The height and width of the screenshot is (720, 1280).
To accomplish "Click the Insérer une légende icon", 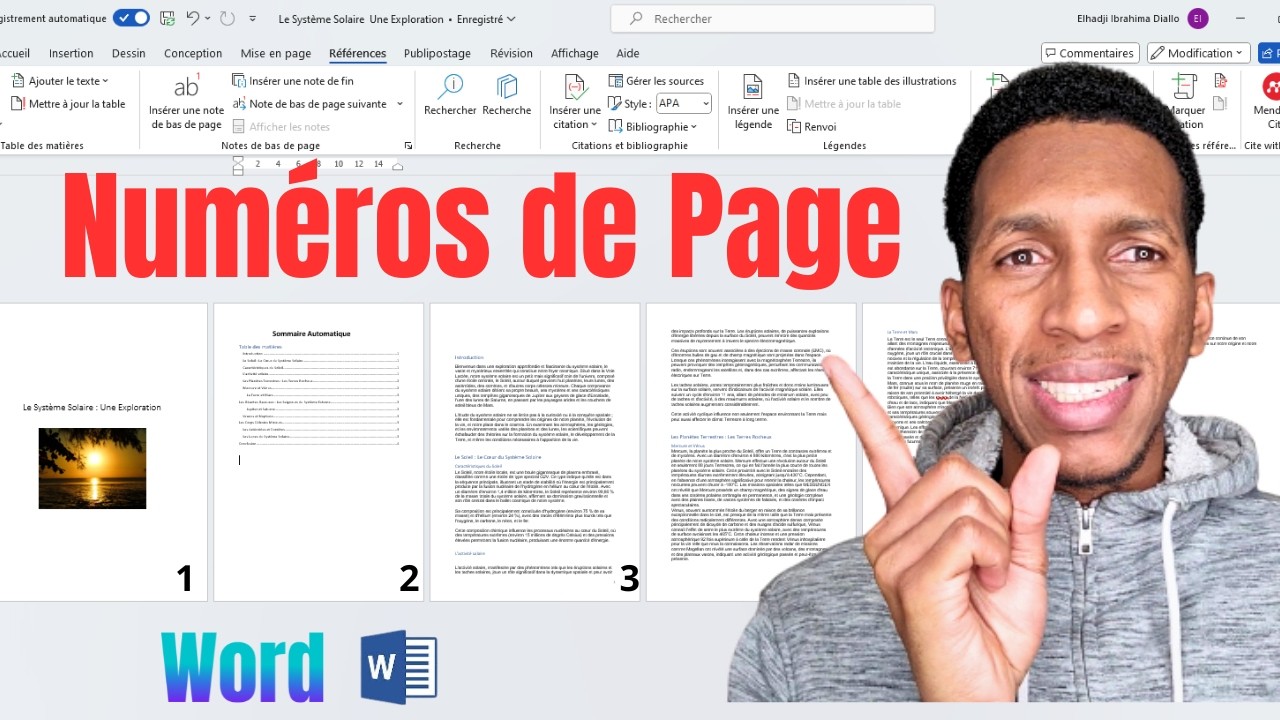I will click(753, 87).
